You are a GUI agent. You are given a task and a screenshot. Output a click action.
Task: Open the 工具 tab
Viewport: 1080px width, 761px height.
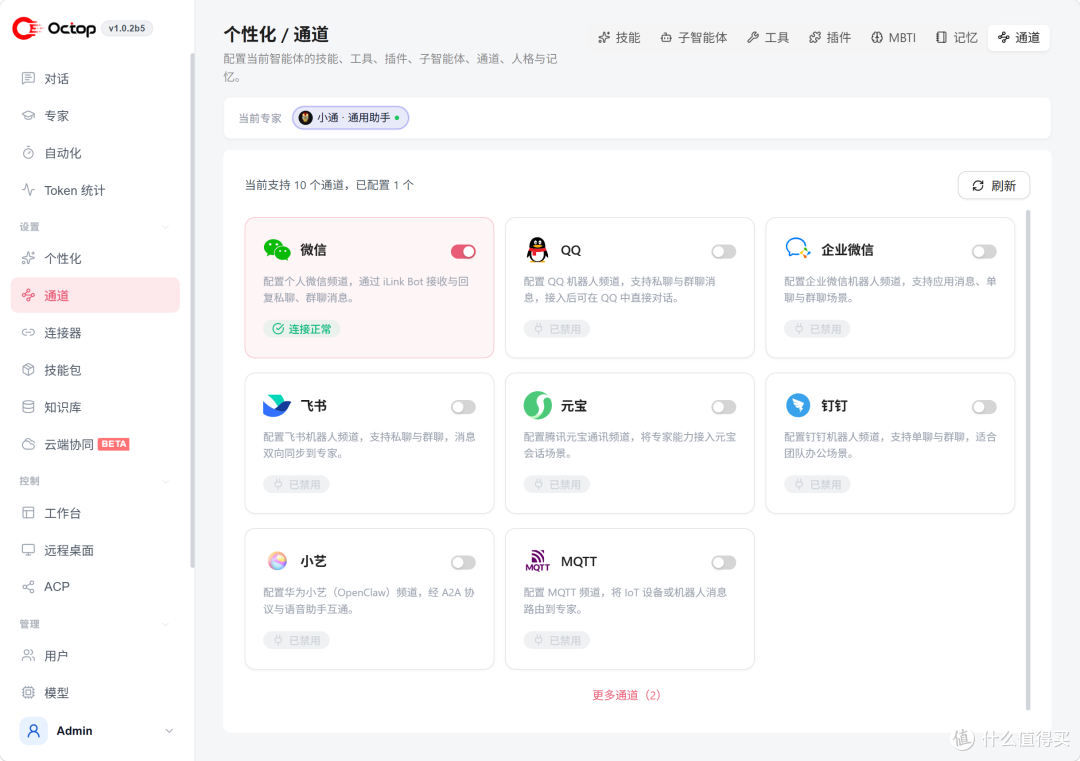(768, 38)
